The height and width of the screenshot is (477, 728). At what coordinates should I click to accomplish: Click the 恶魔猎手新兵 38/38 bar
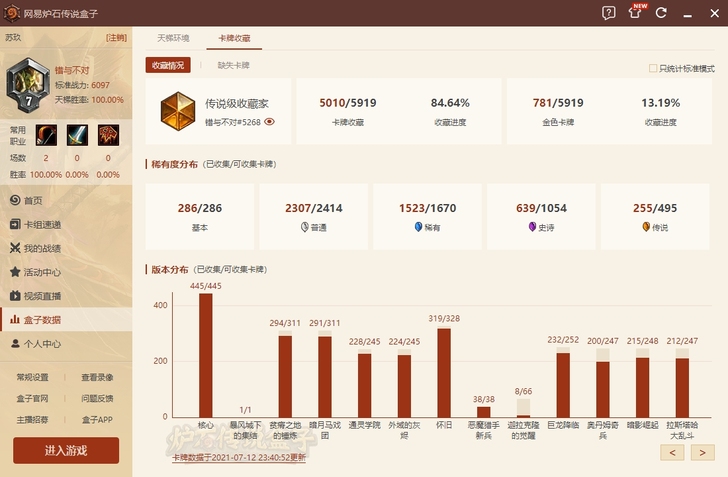484,412
